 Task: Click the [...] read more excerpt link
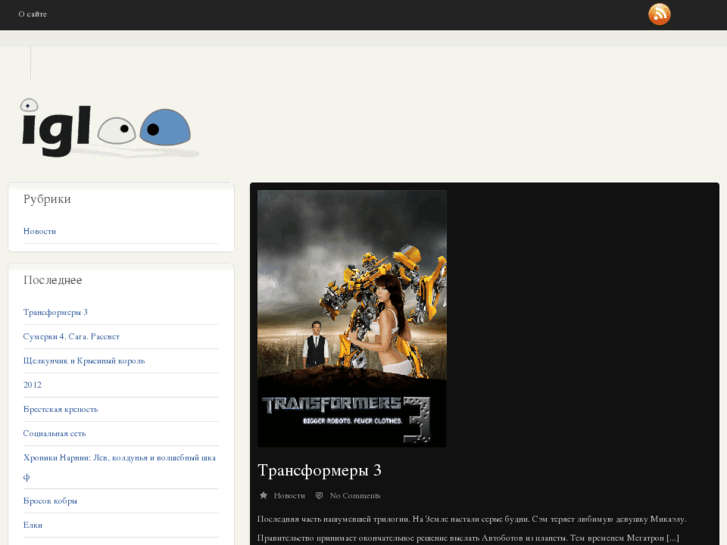[x=673, y=538]
